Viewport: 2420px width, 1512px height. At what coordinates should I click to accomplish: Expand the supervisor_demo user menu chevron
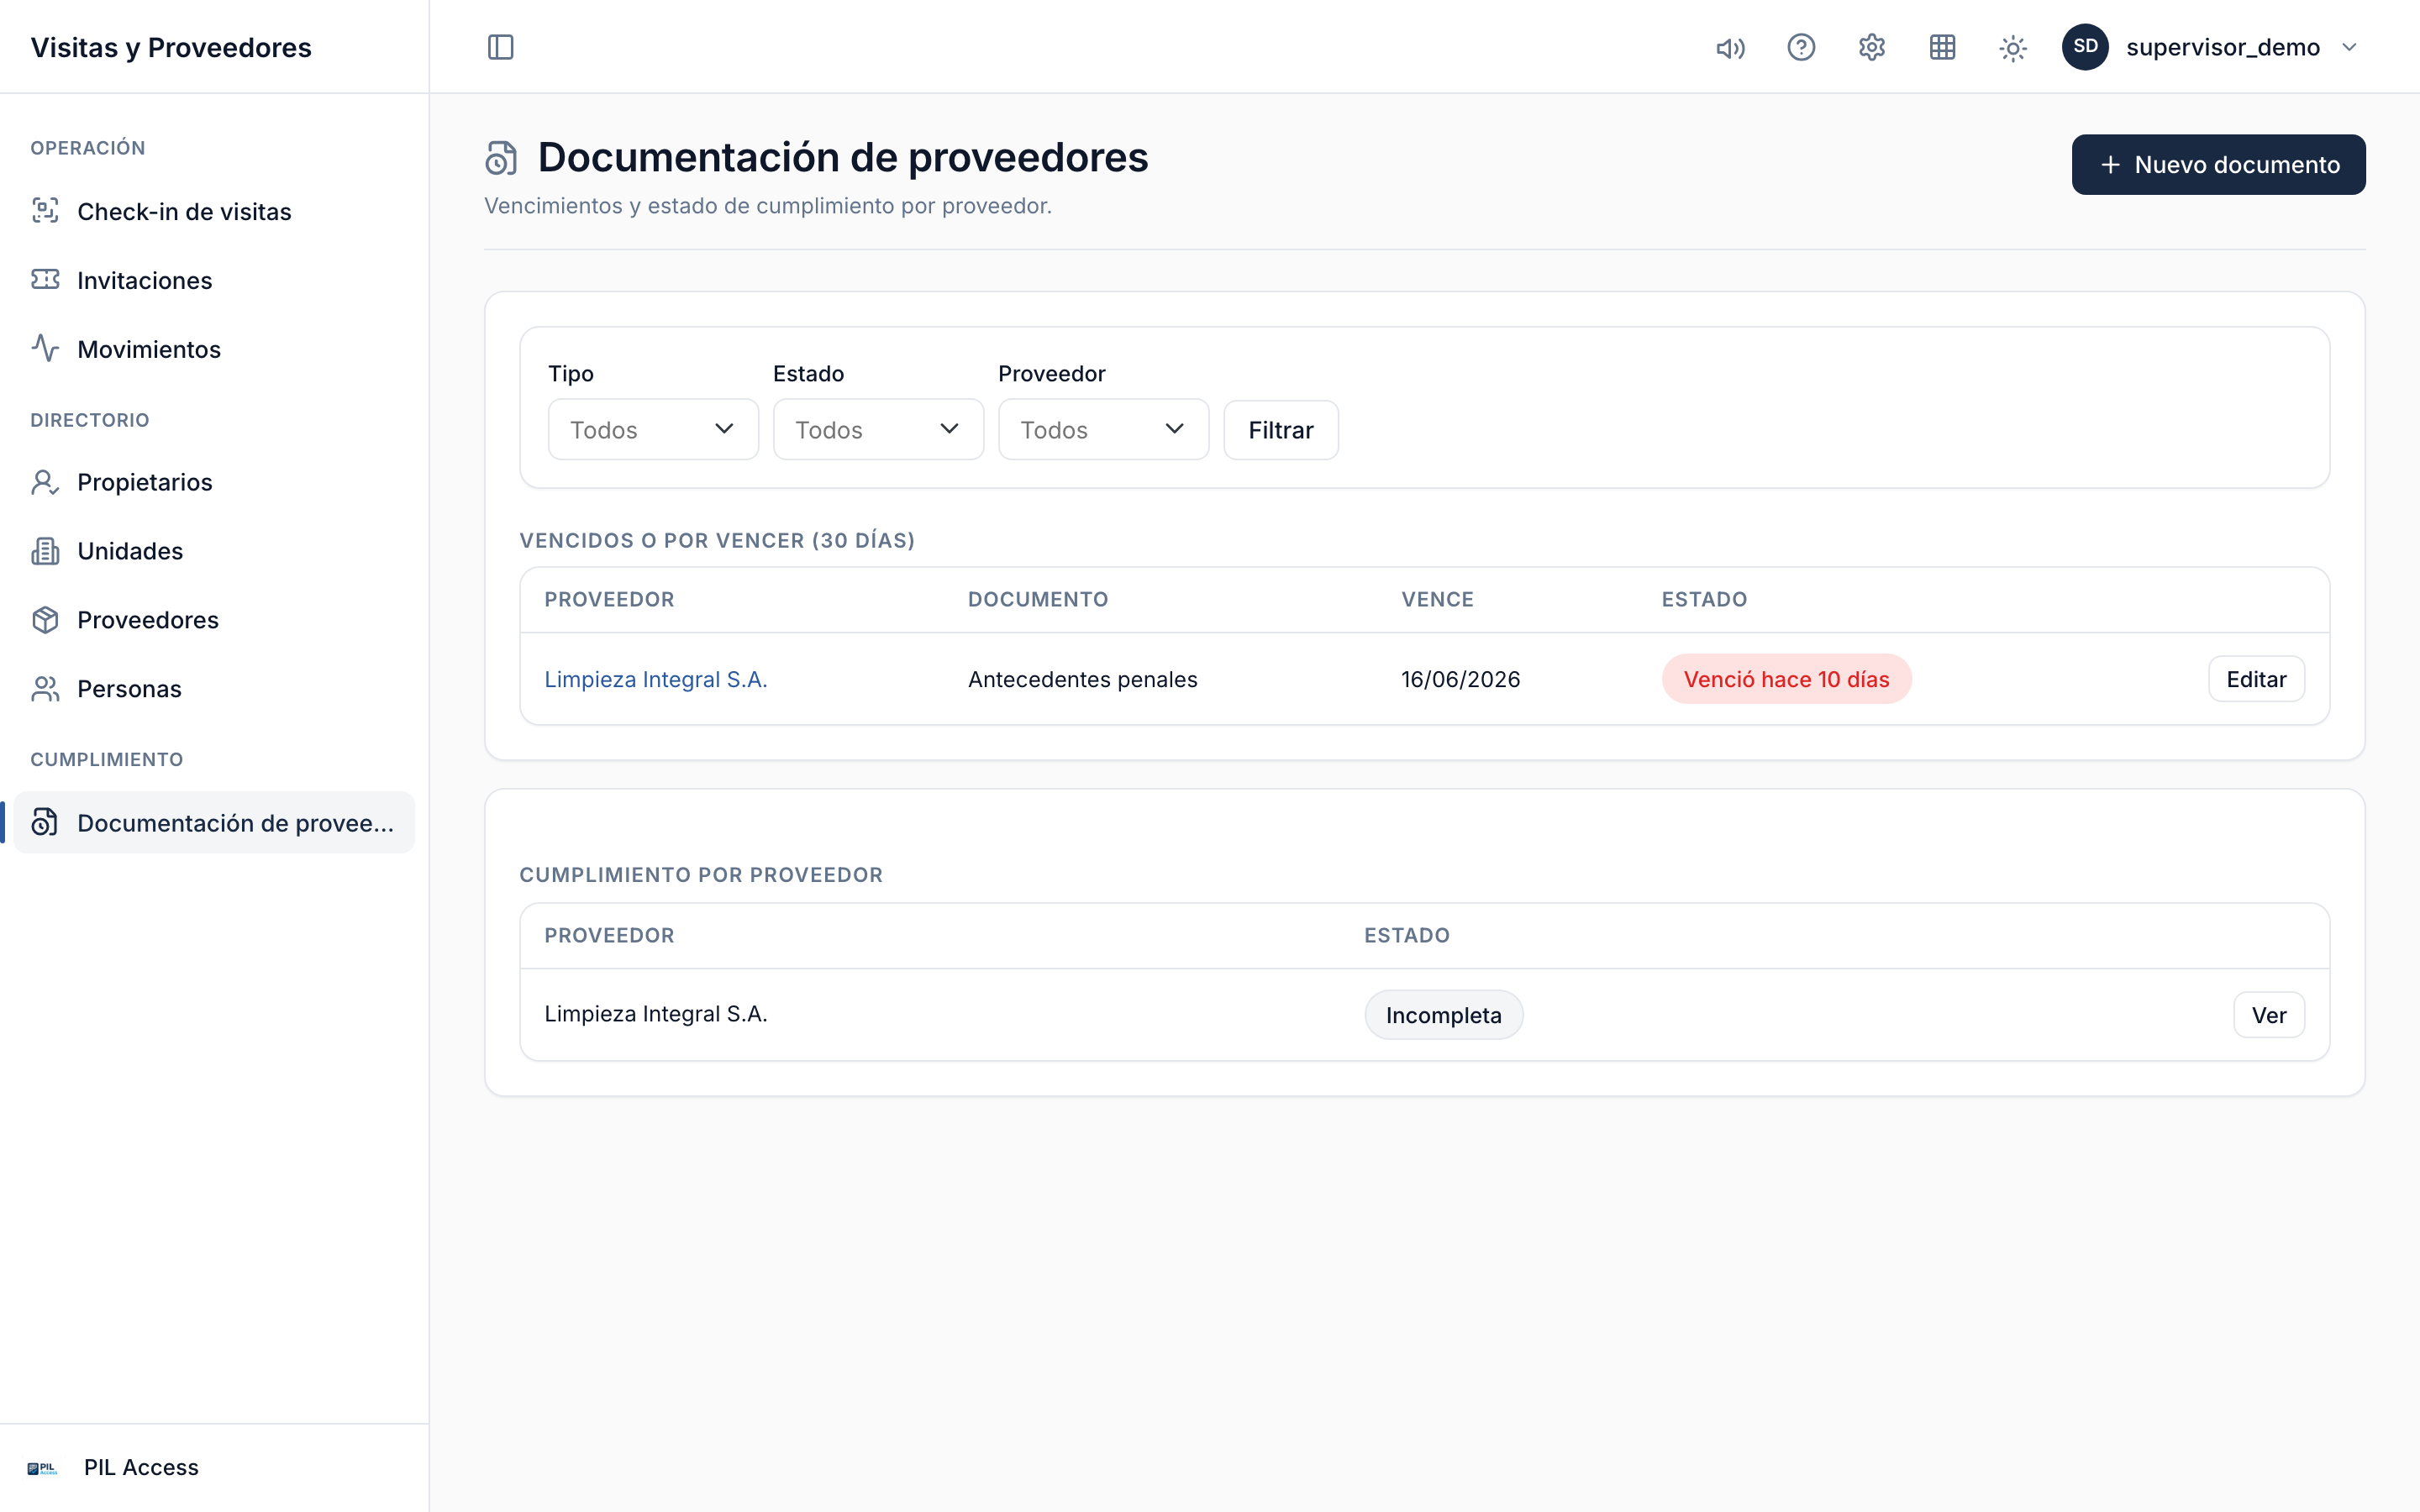pos(2349,47)
